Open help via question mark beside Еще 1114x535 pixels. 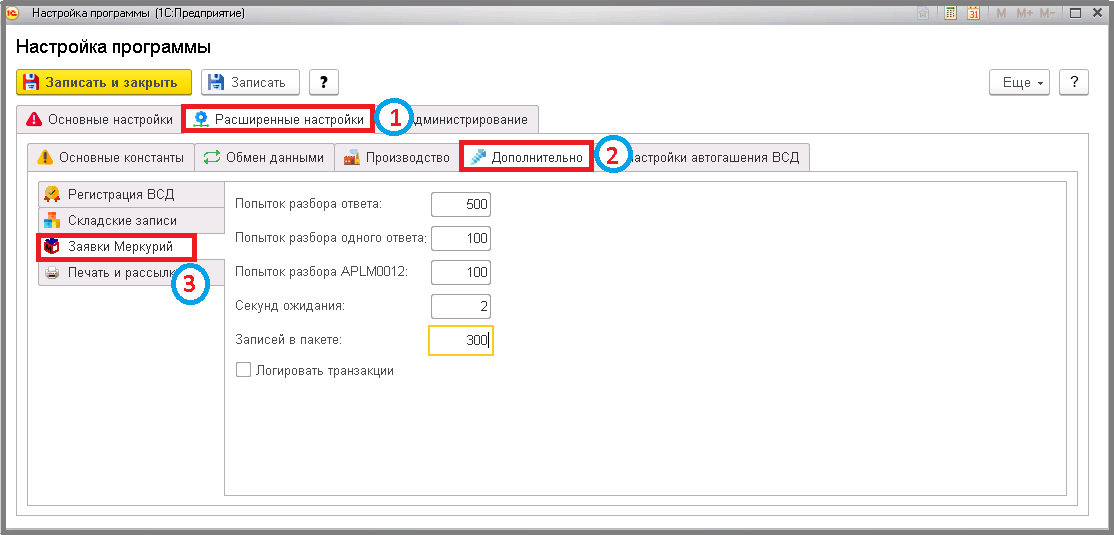coord(1074,82)
